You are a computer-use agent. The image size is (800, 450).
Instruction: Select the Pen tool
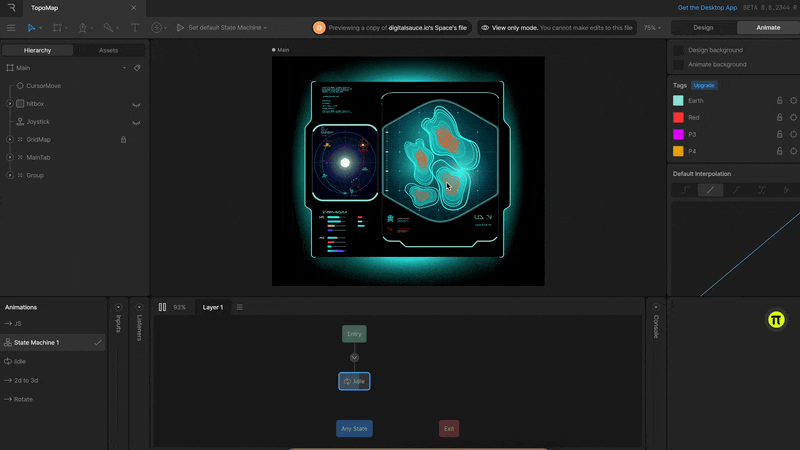84,28
